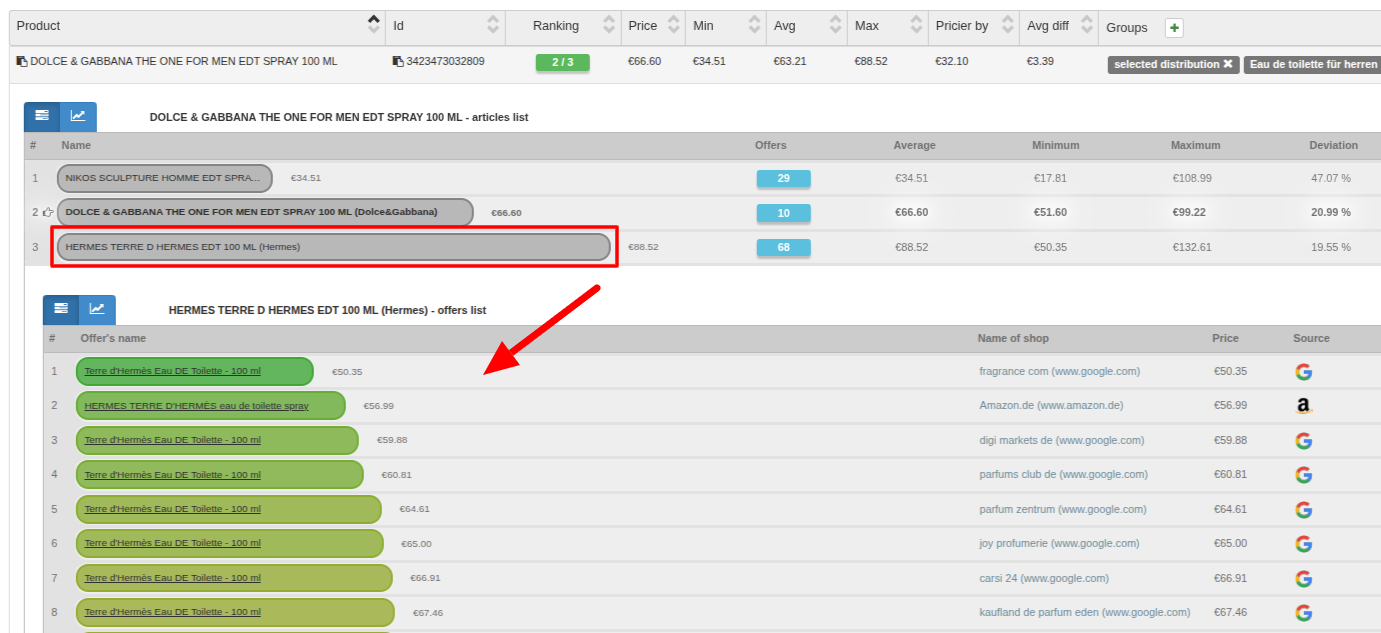Switch articles list to chart view
This screenshot has height=633, width=1381.
click(78, 116)
